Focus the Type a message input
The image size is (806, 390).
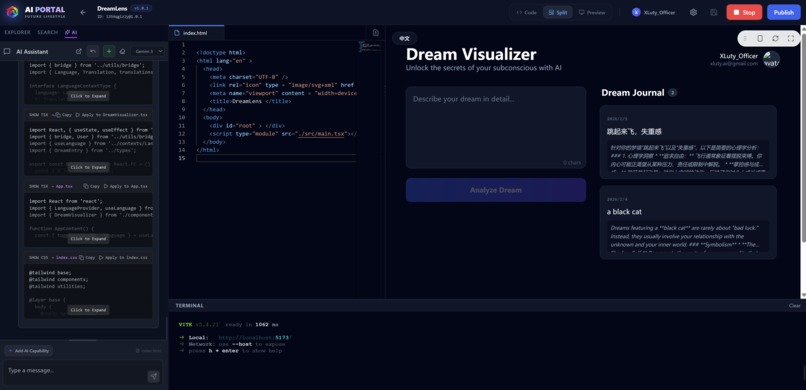point(75,370)
